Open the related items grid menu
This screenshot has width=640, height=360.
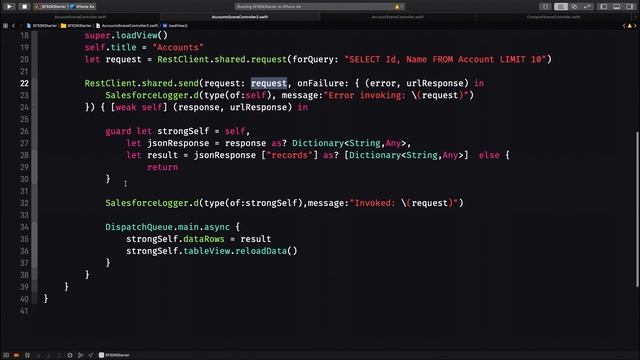tap(5, 25)
